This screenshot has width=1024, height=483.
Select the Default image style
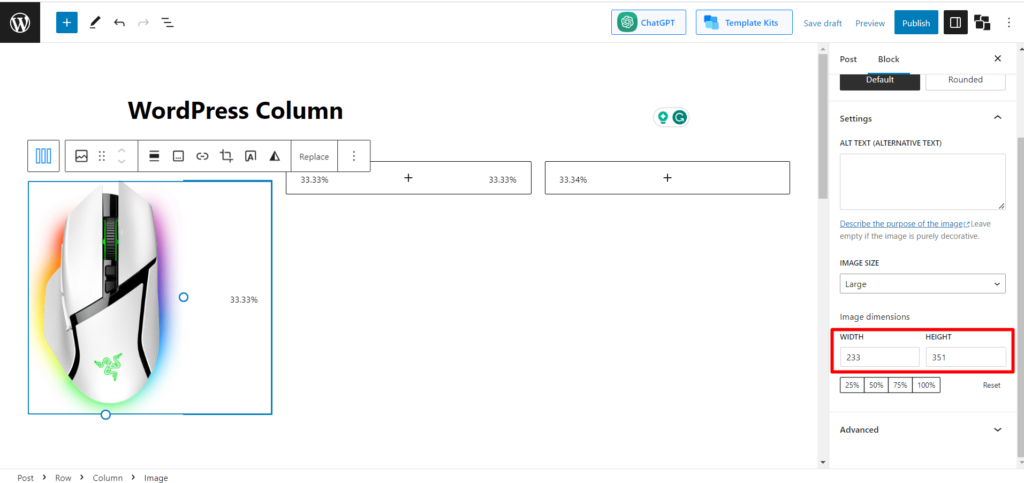point(880,80)
